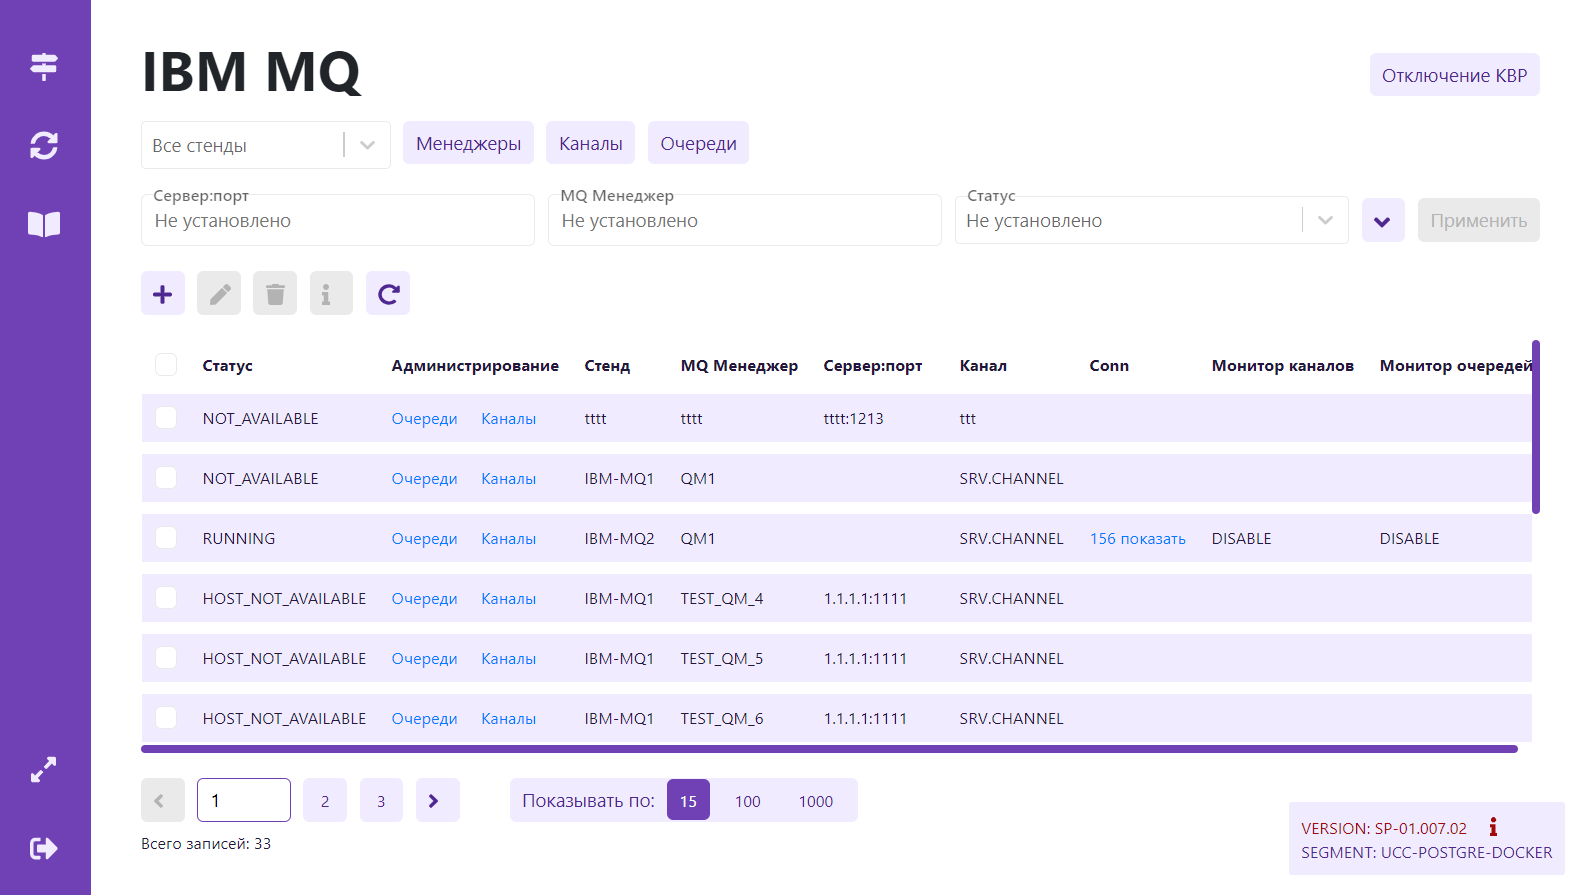Image resolution: width=1586 pixels, height=895 pixels.
Task: Check the RUNNING row checkbox
Action: [x=166, y=538]
